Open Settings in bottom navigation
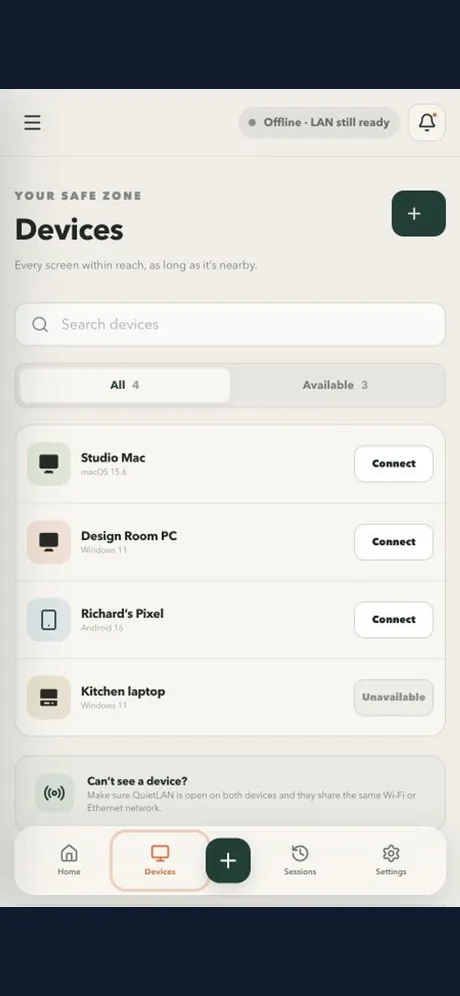Viewport: 460px width, 996px height. point(391,861)
